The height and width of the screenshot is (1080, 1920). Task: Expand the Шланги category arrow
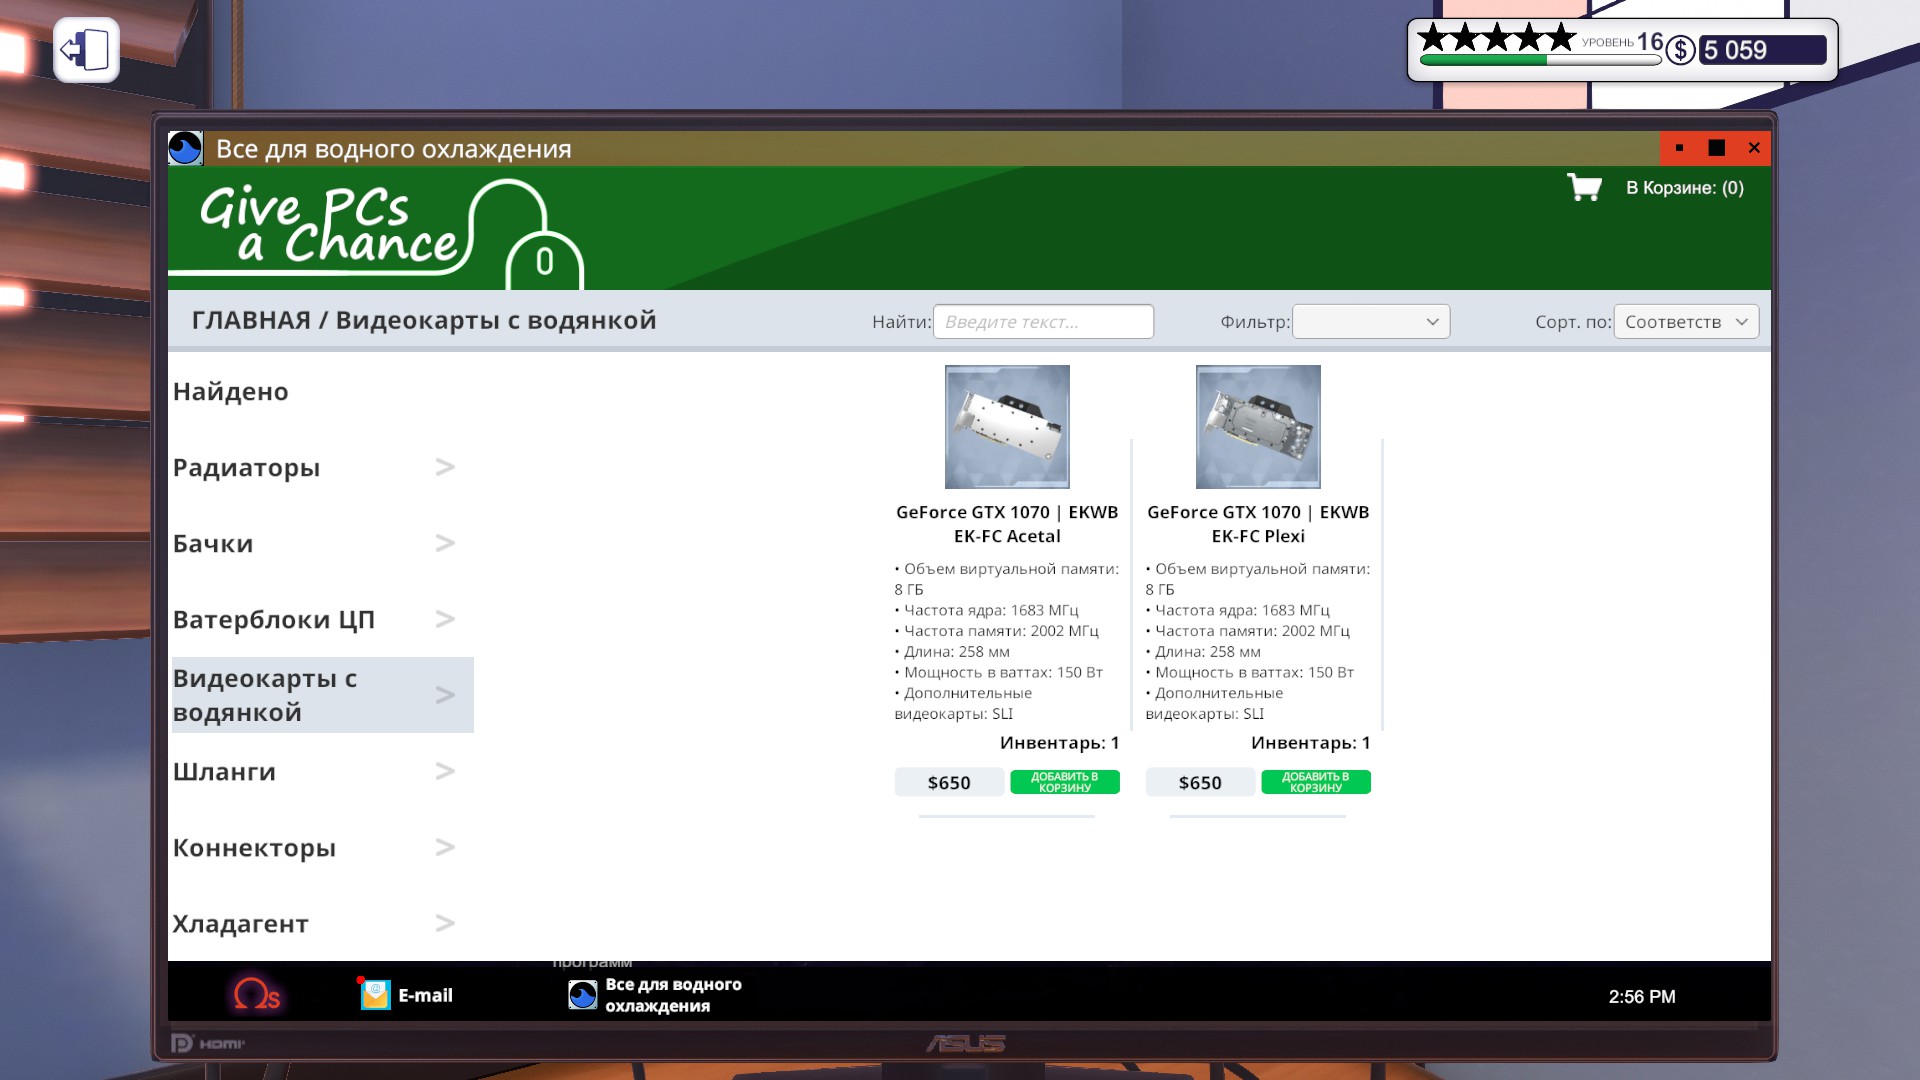[x=445, y=771]
